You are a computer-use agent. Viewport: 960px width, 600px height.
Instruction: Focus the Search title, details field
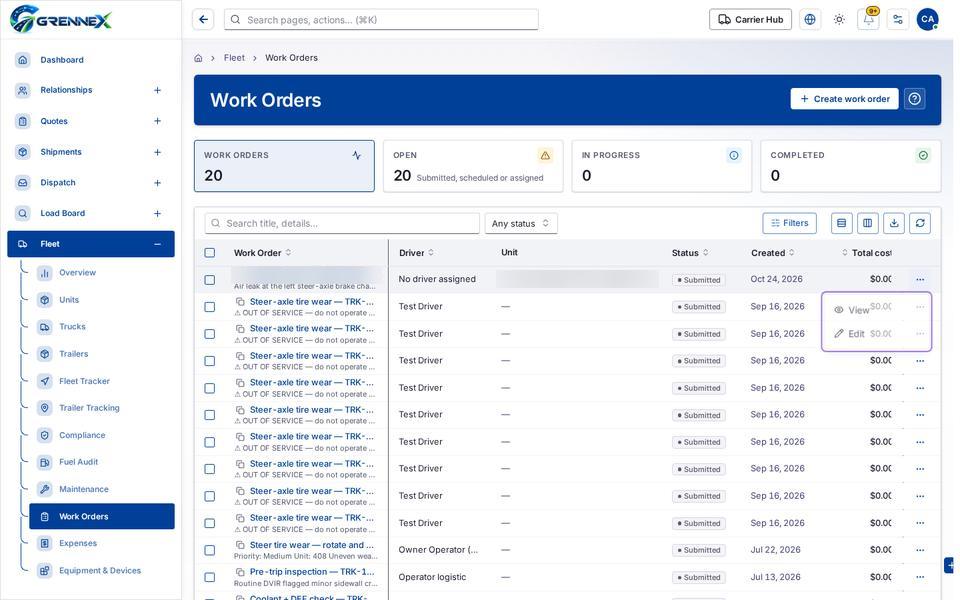click(x=342, y=223)
